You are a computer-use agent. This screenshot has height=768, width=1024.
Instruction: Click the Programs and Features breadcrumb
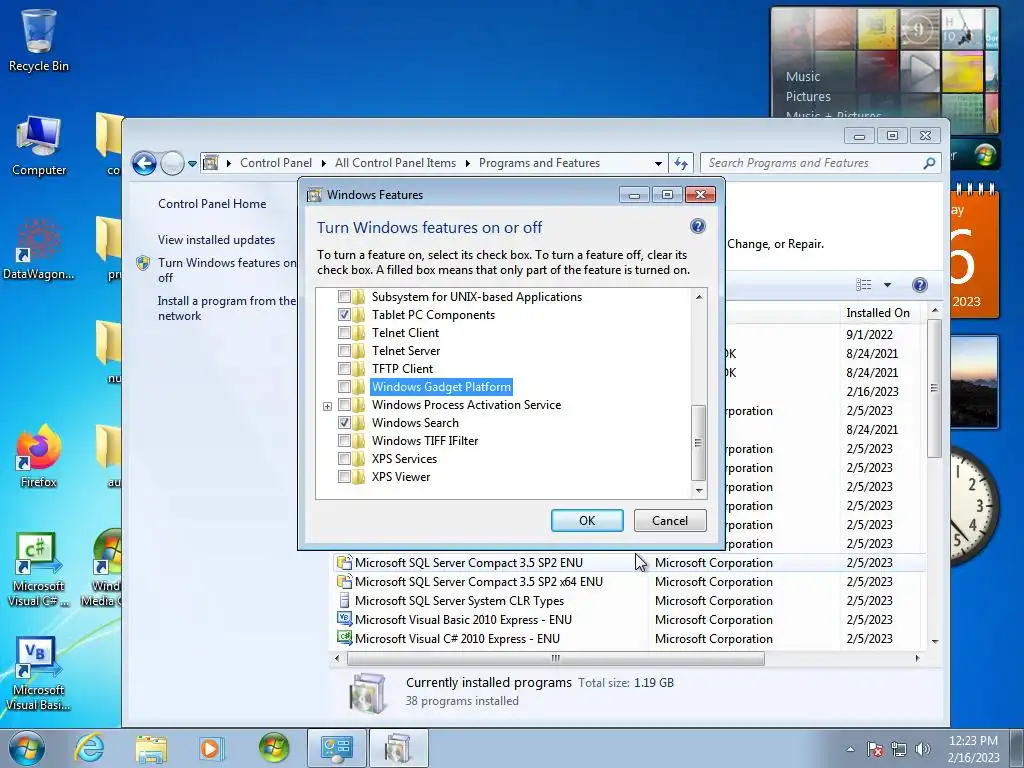pyautogui.click(x=539, y=163)
